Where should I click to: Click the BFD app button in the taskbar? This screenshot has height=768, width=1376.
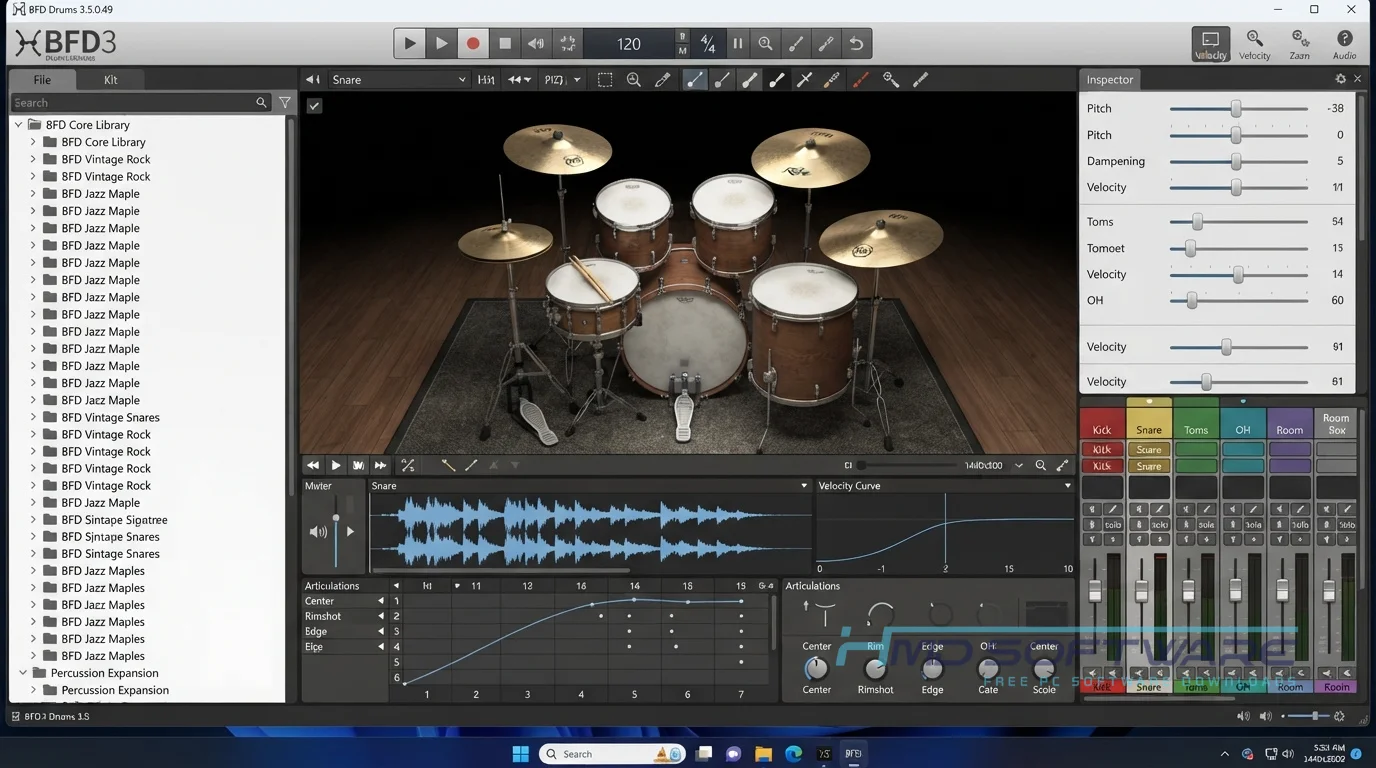(853, 753)
